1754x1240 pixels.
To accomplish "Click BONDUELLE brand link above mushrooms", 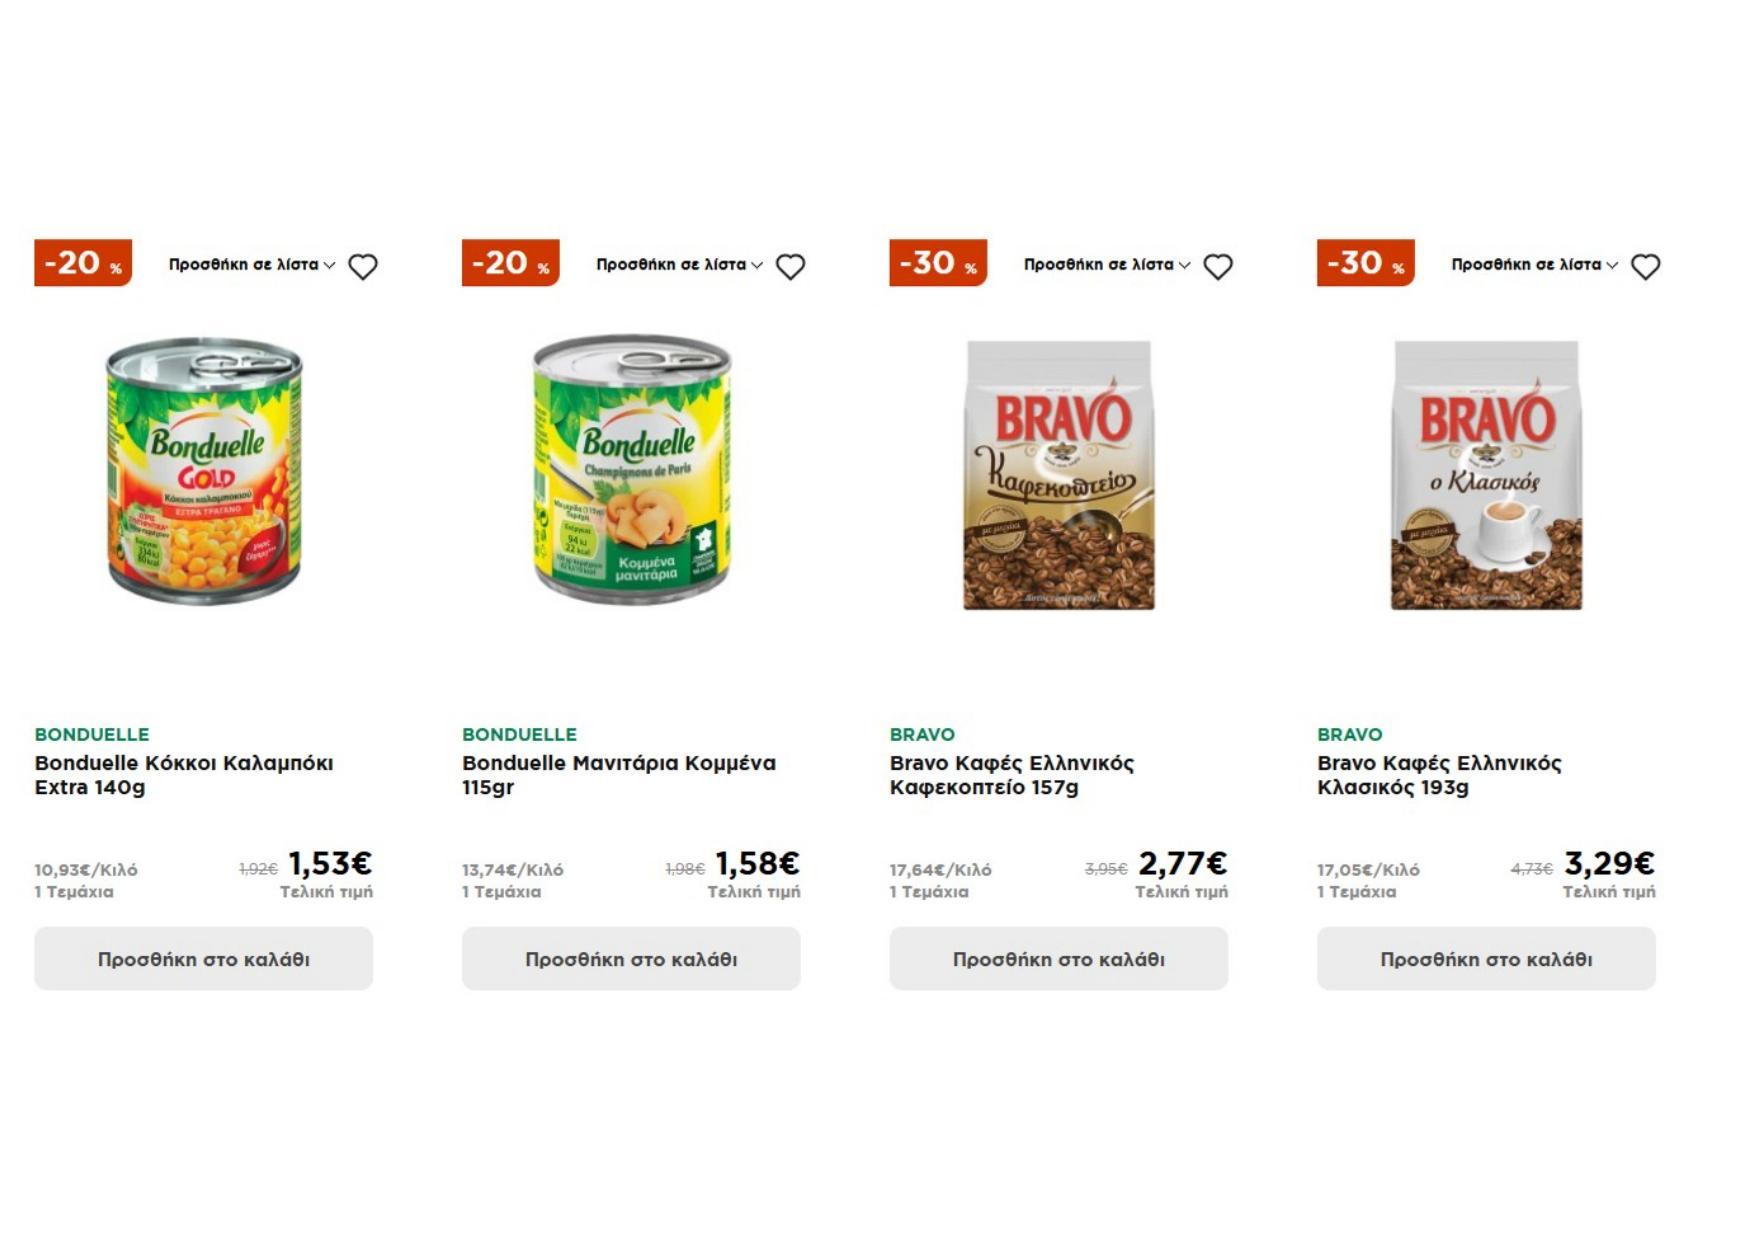I will point(519,735).
